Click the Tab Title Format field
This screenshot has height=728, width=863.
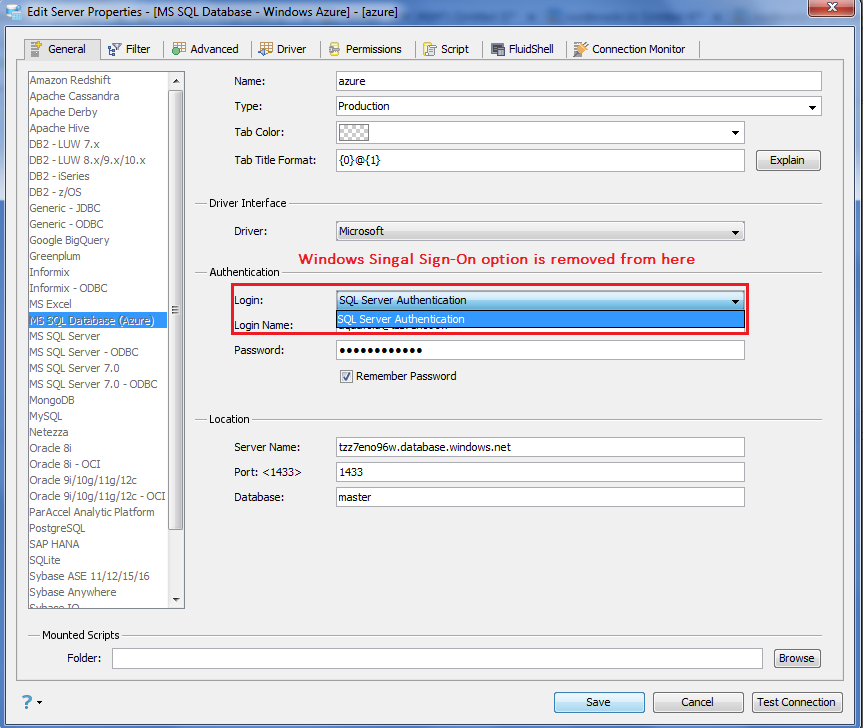540,160
